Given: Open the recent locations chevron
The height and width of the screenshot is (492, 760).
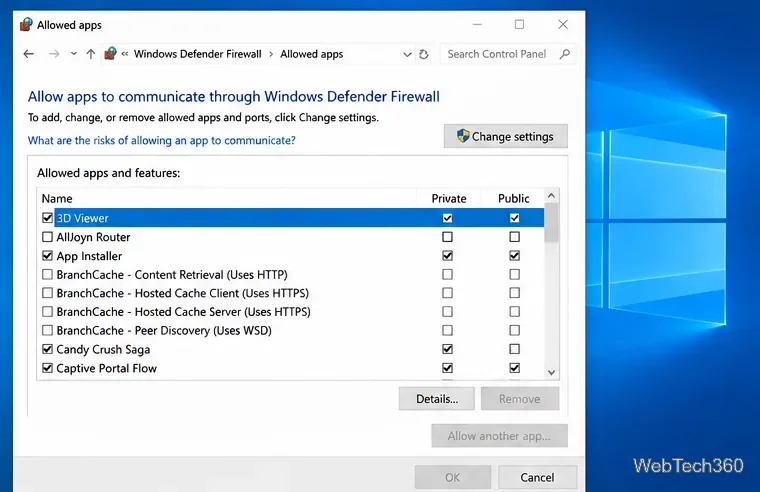Looking at the screenshot, I should coord(74,54).
